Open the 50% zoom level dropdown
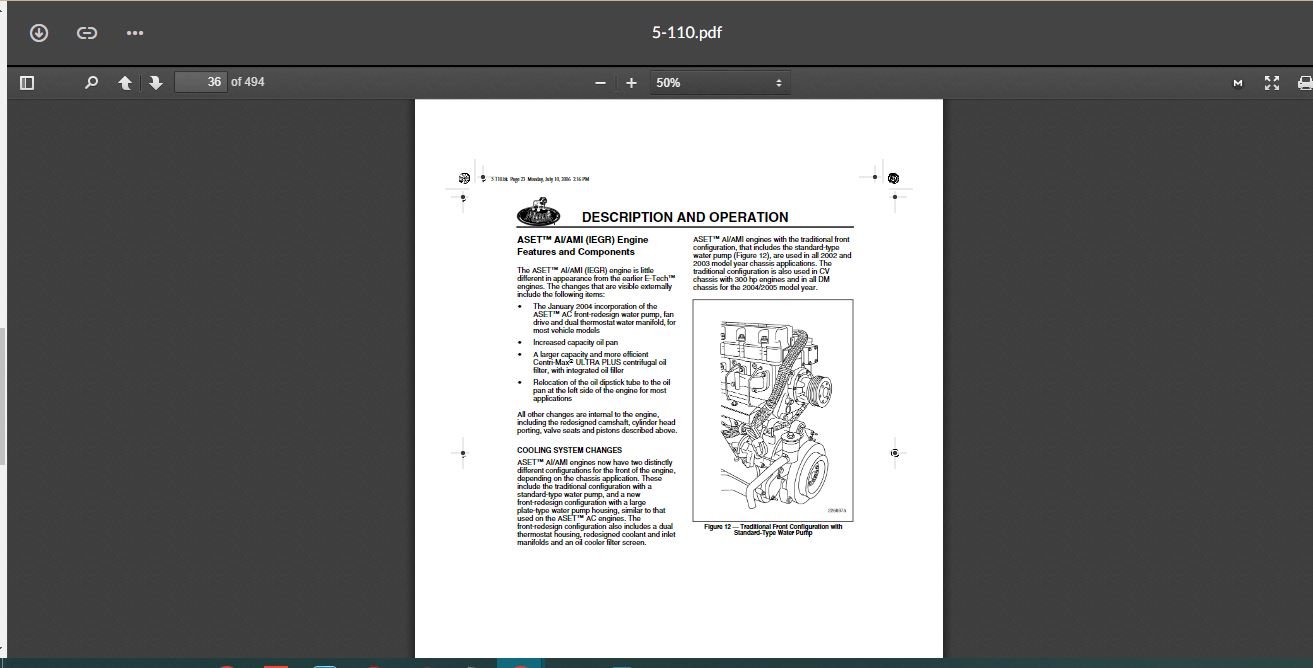Image resolution: width=1313 pixels, height=668 pixels. click(719, 83)
